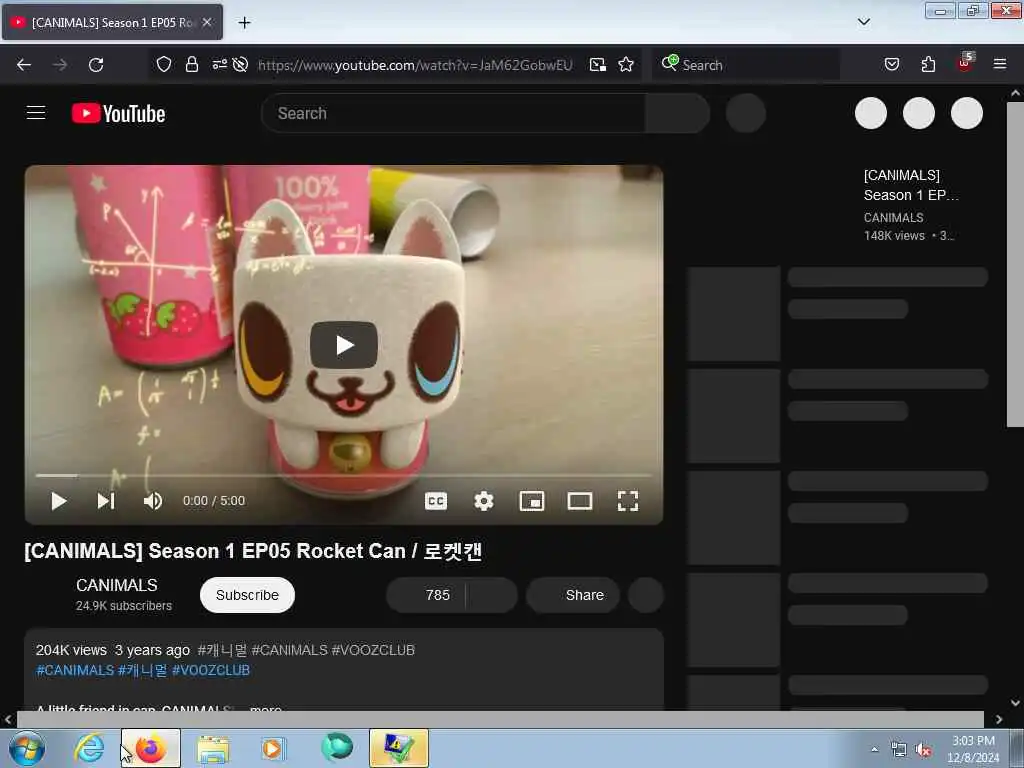Click the blue #CANIMALS hashtag link

coord(75,670)
